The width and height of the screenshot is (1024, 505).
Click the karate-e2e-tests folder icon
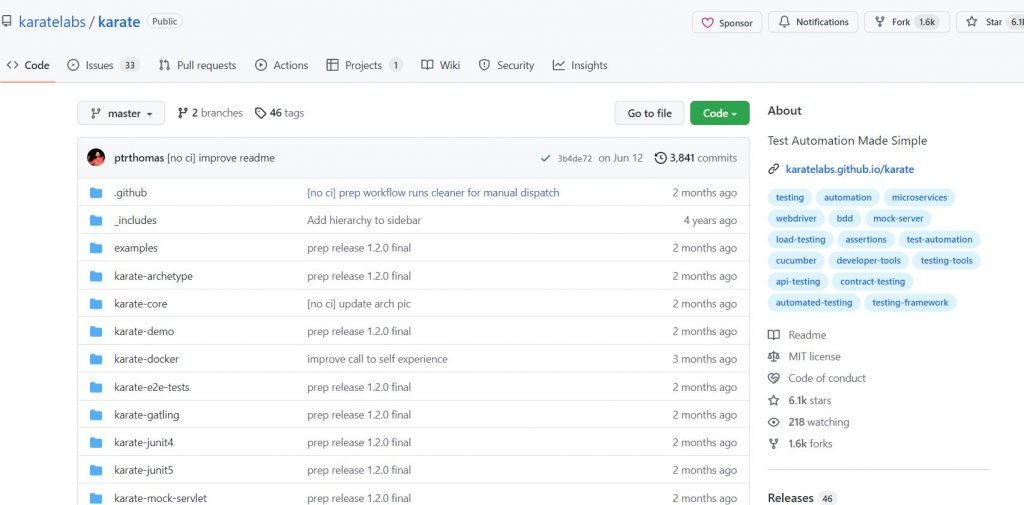pos(96,387)
